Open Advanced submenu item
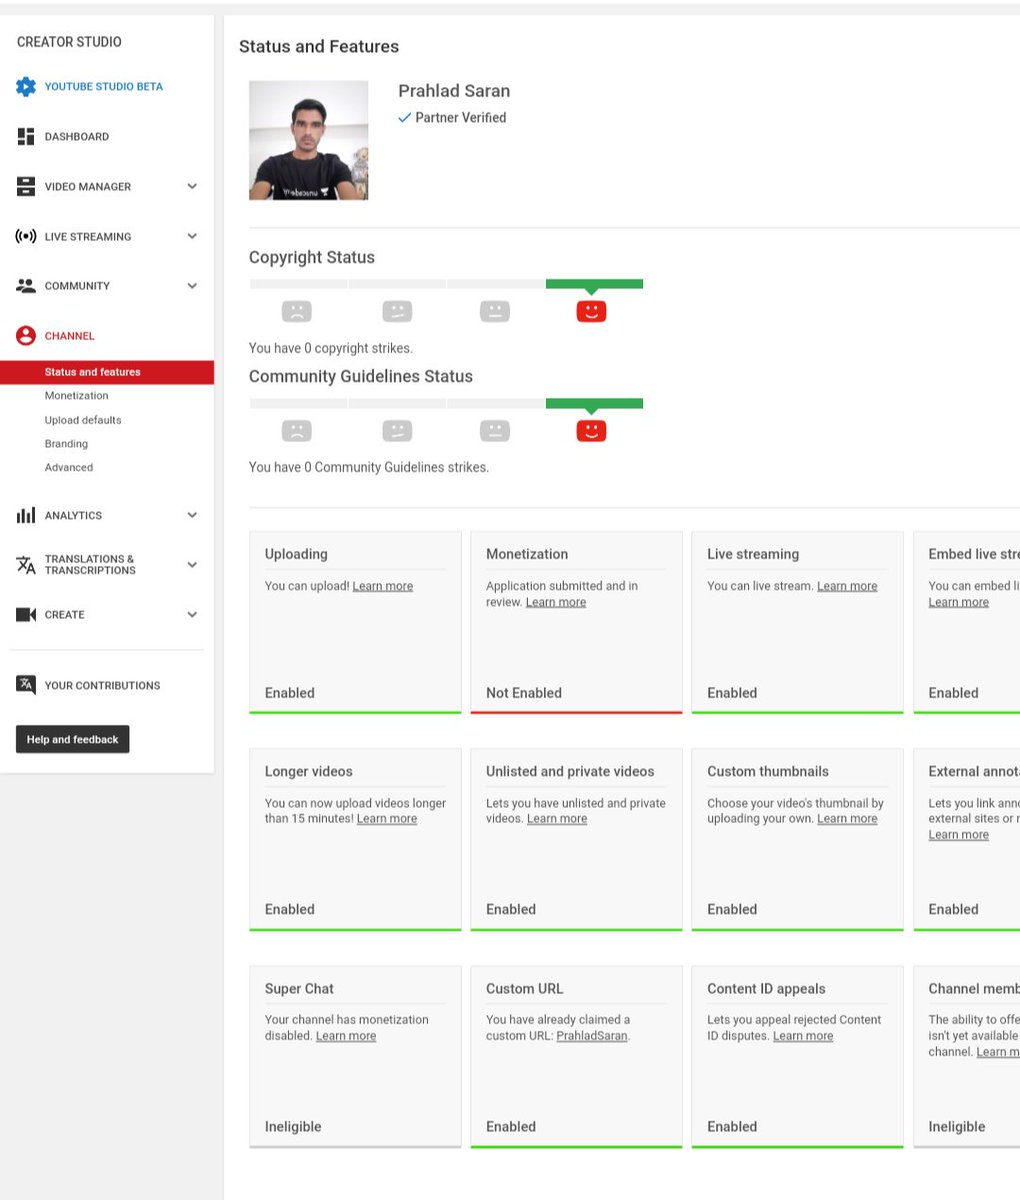Image resolution: width=1020 pixels, height=1200 pixels. [69, 468]
